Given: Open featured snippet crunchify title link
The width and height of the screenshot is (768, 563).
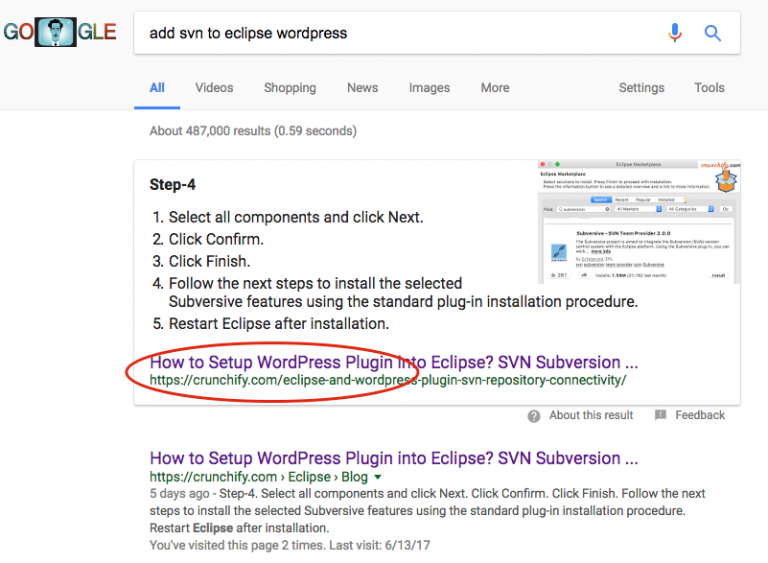Looking at the screenshot, I should coord(394,362).
